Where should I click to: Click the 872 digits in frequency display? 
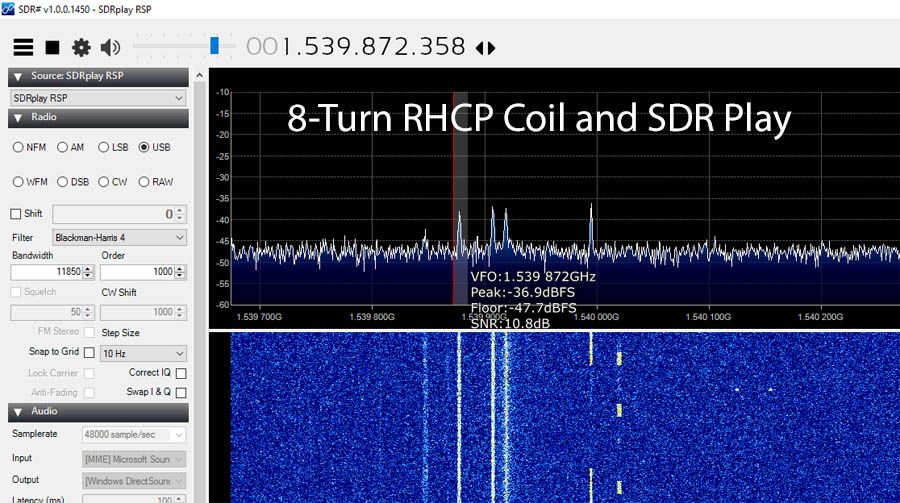coord(383,47)
